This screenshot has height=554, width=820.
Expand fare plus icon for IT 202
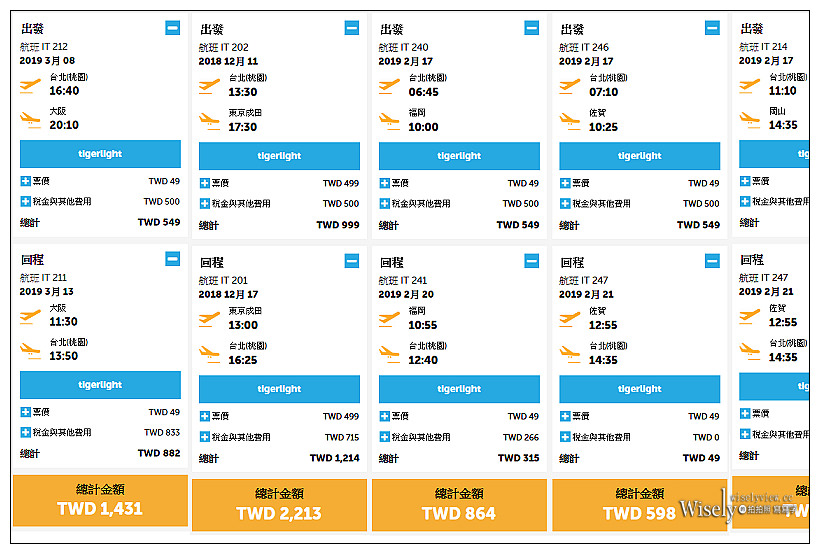[204, 183]
